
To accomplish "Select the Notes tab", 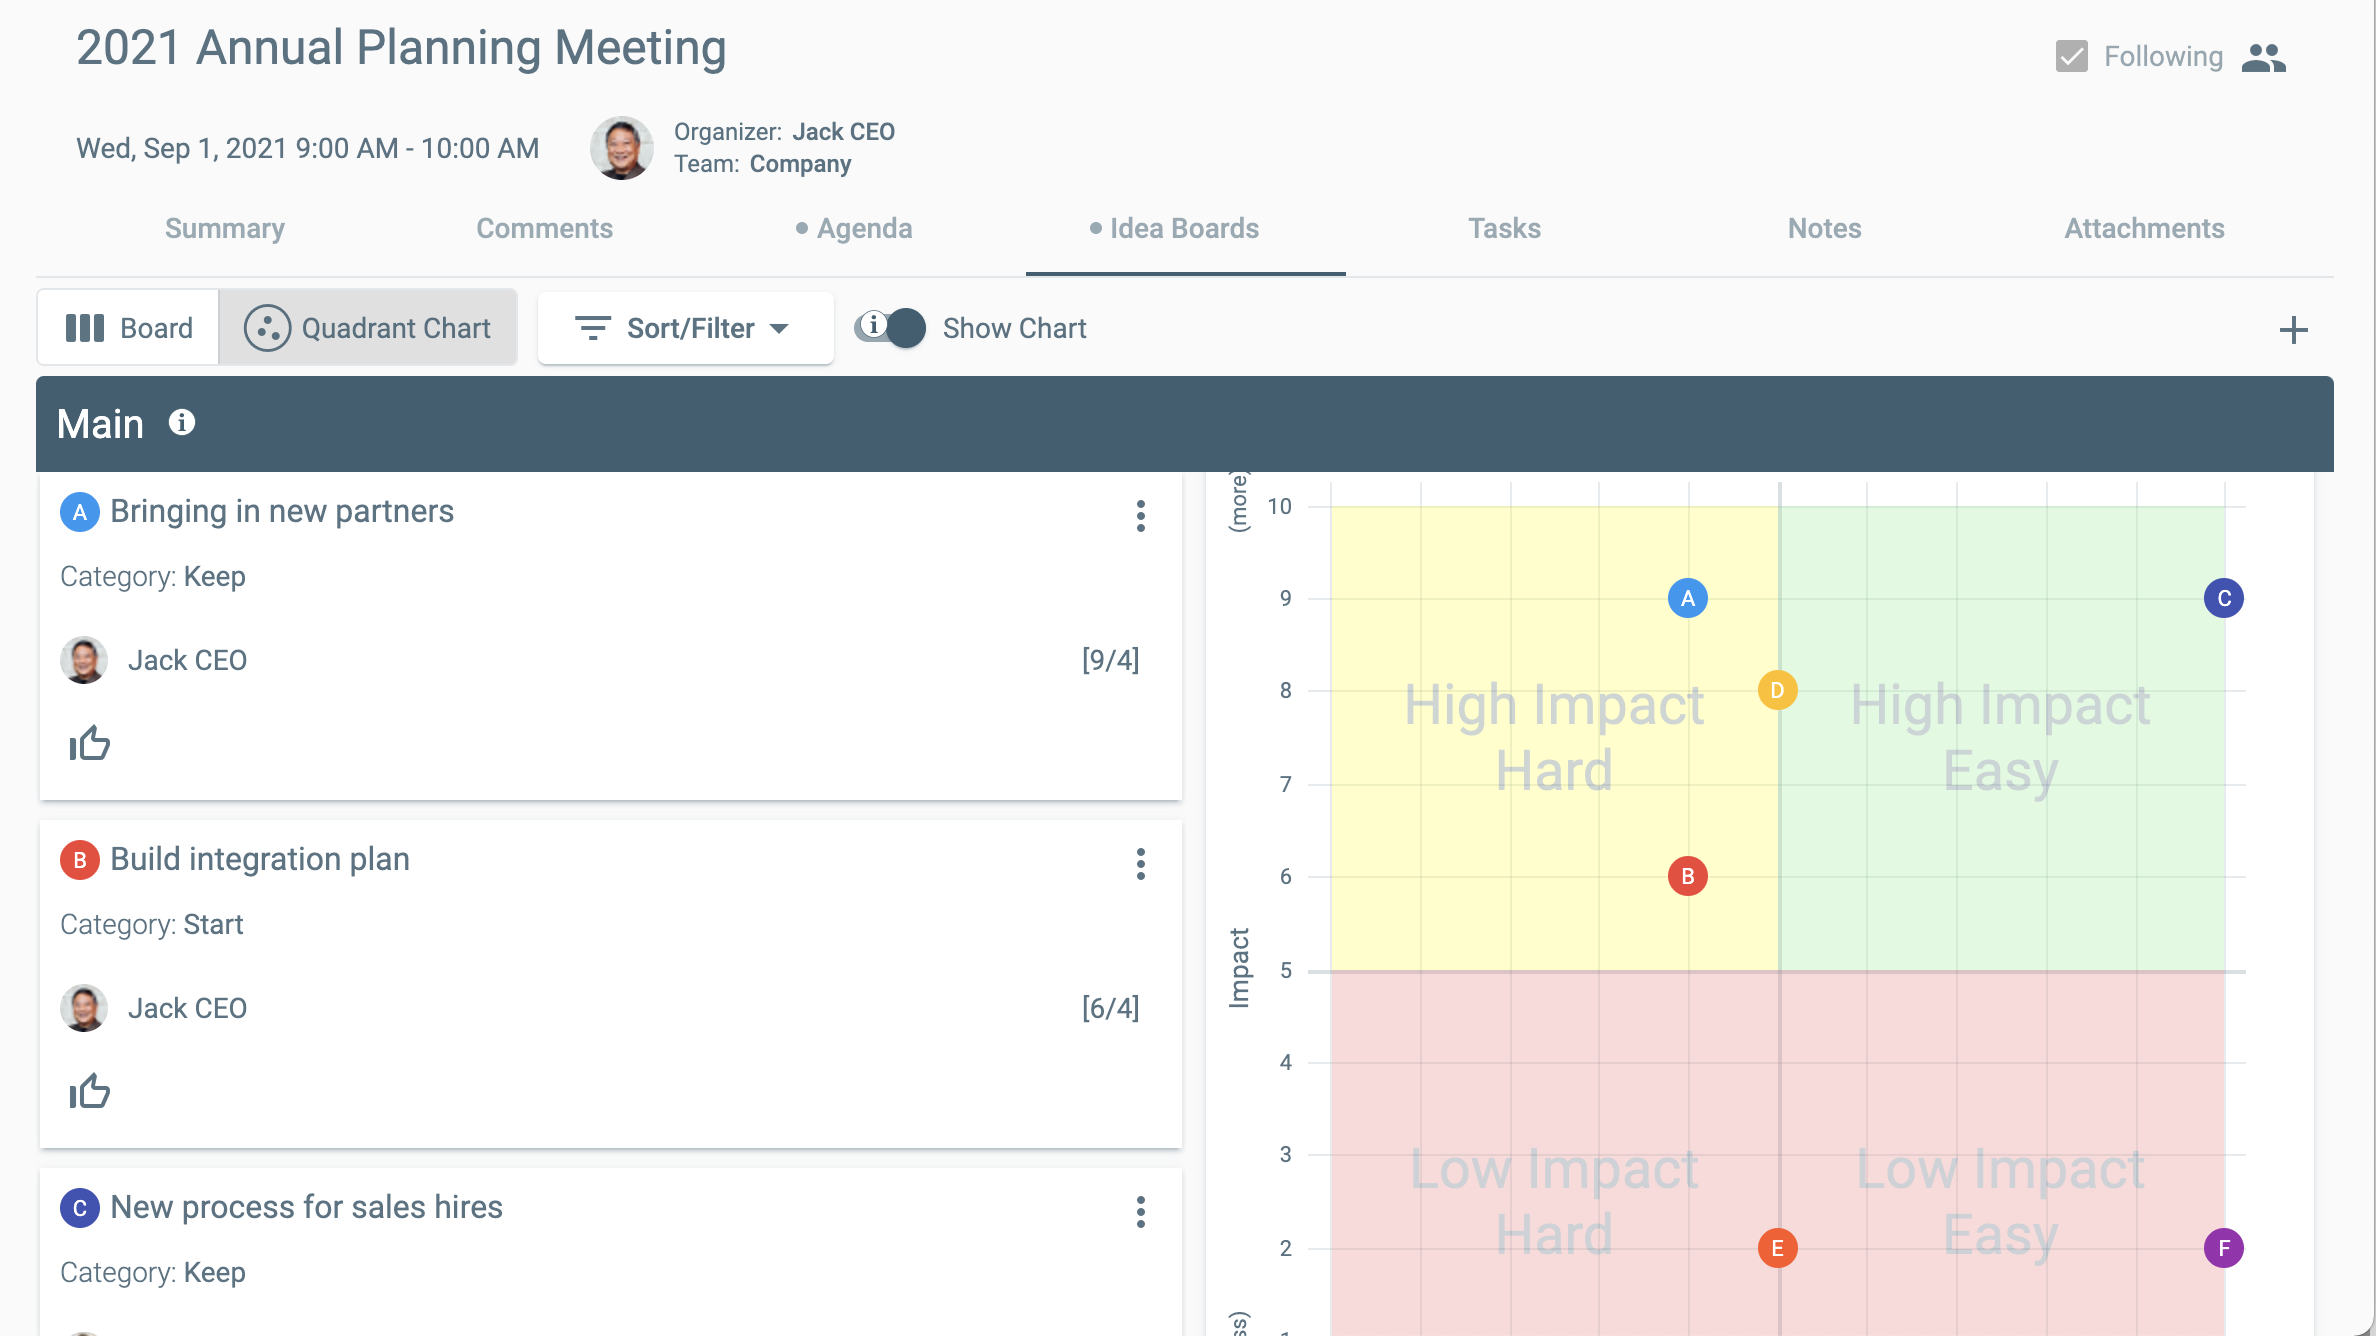I will tap(1823, 227).
